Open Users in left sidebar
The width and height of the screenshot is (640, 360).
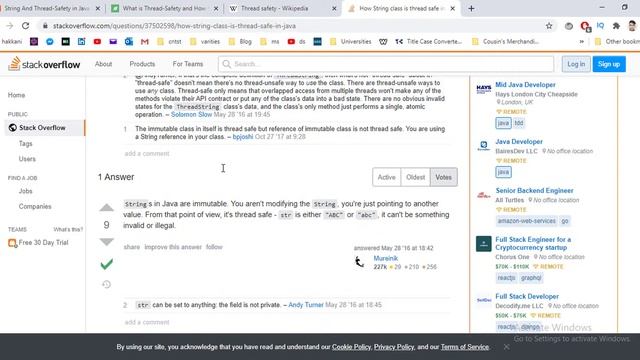pyautogui.click(x=27, y=159)
